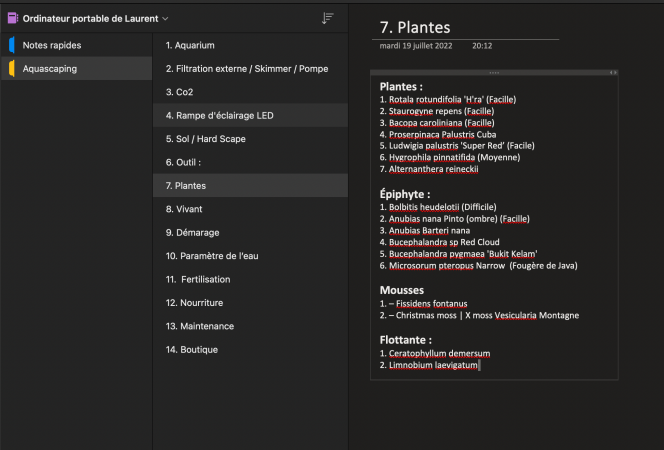Grab the note container top handle dots

pos(494,73)
